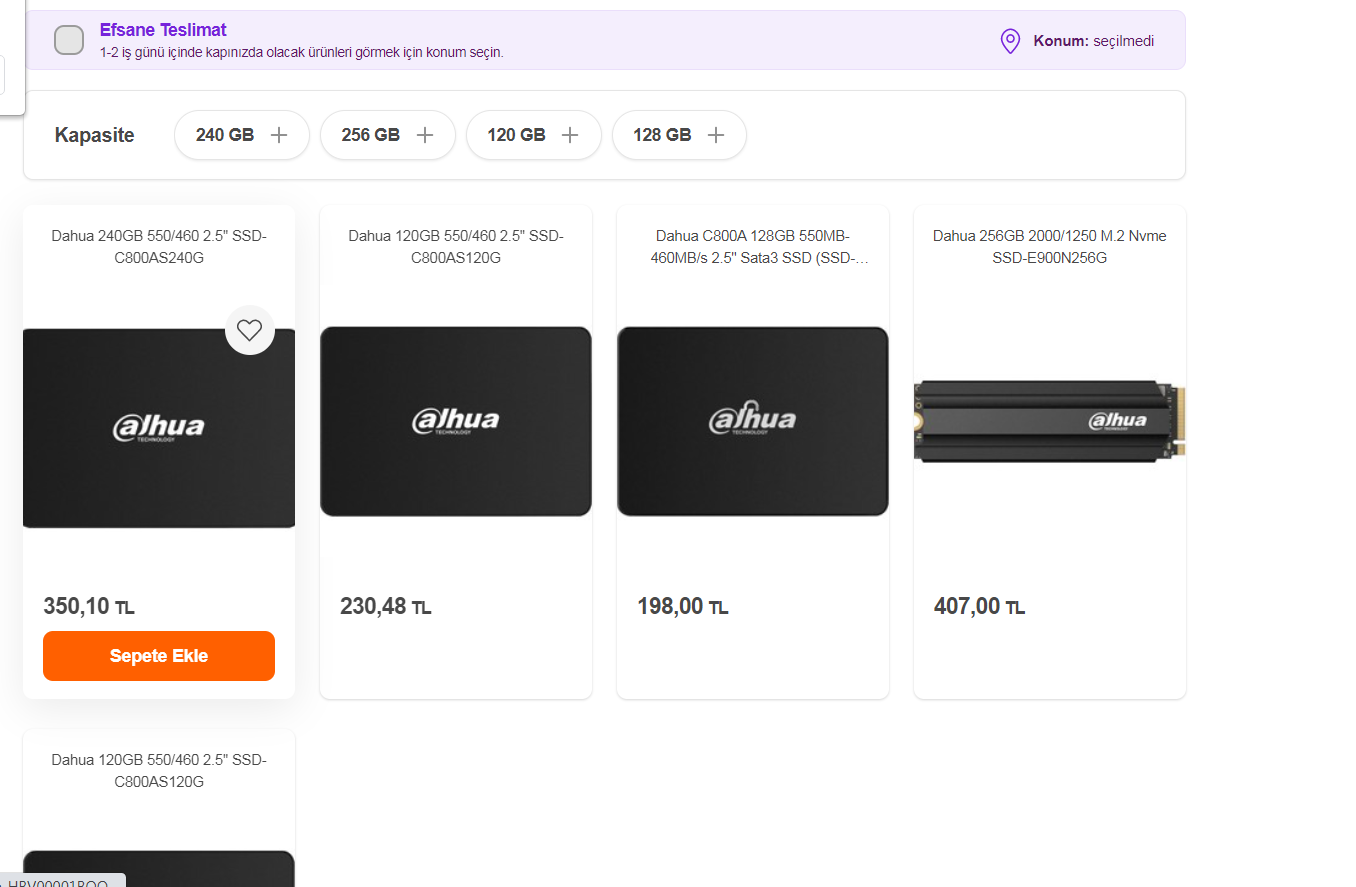Screen dimensions: 1356x887
Task: Add the 256 GB capacity filter plus icon
Action: tap(425, 135)
